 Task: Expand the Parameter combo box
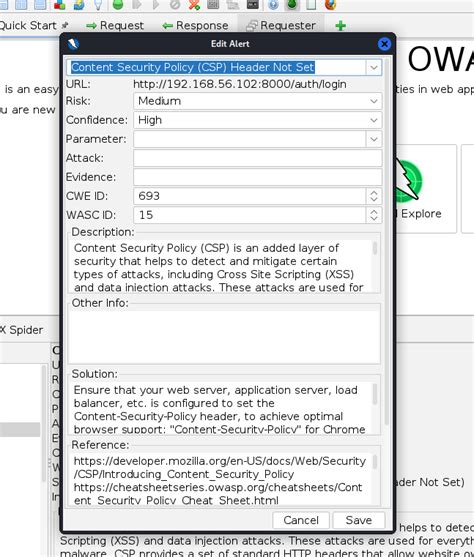pos(374,139)
